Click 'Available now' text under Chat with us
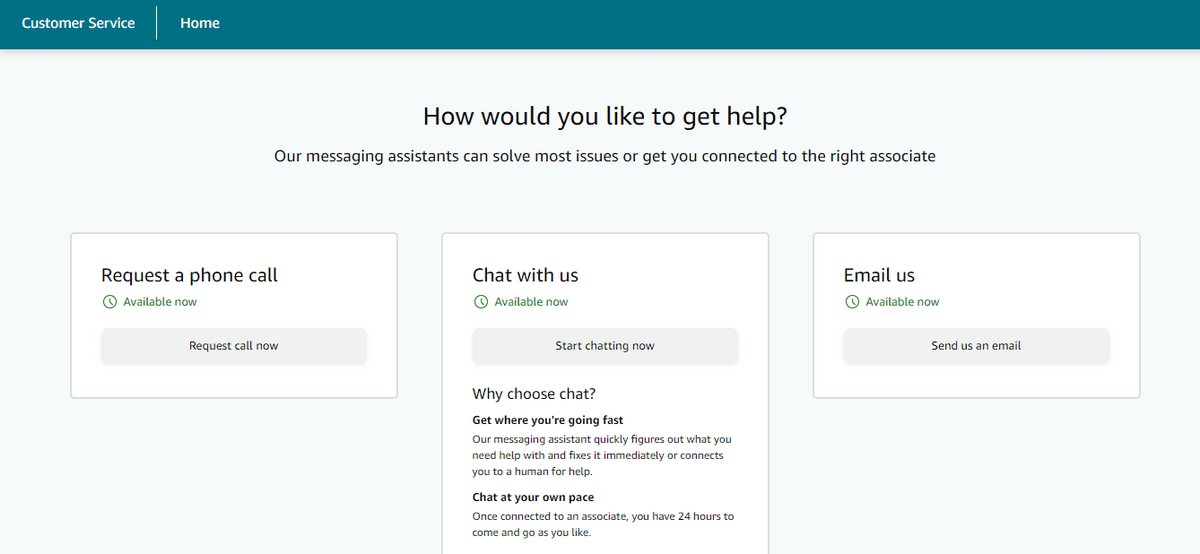 click(x=531, y=302)
